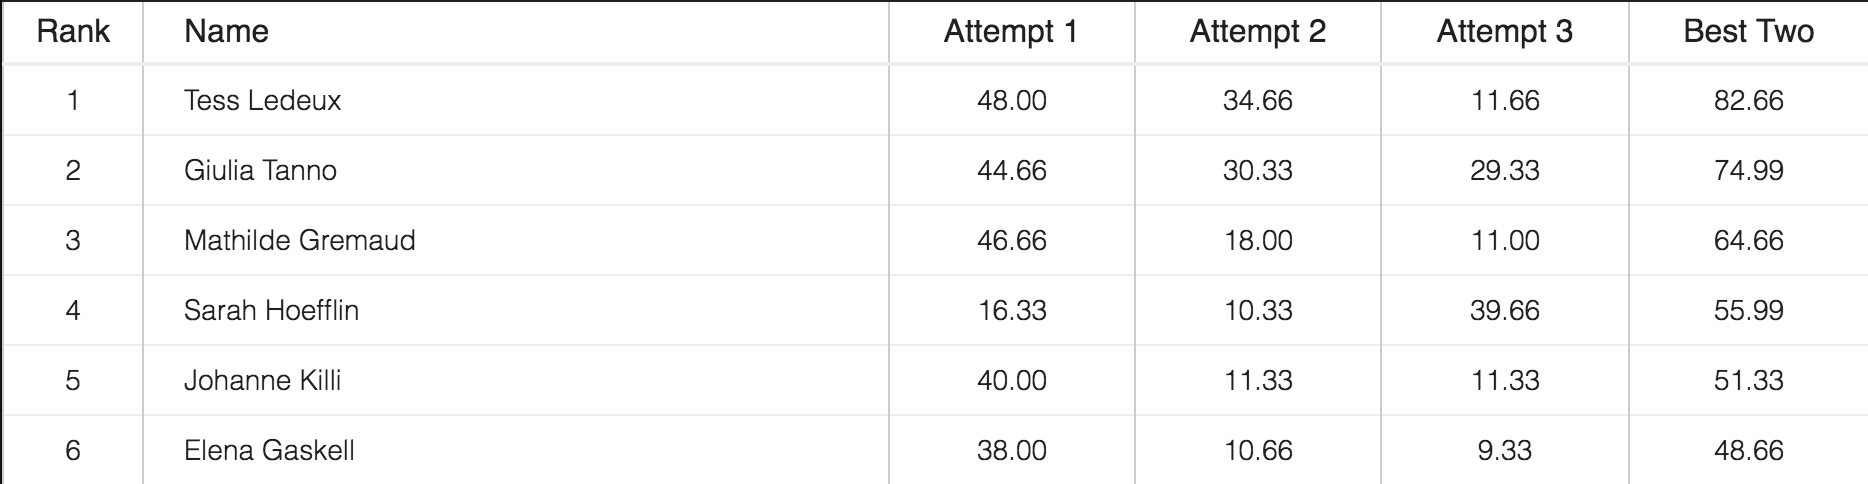Screen dimensions: 1868x484
Task: Click Giulia Tanno's Attempt 1 score 44.66
Action: pyautogui.click(x=1011, y=171)
